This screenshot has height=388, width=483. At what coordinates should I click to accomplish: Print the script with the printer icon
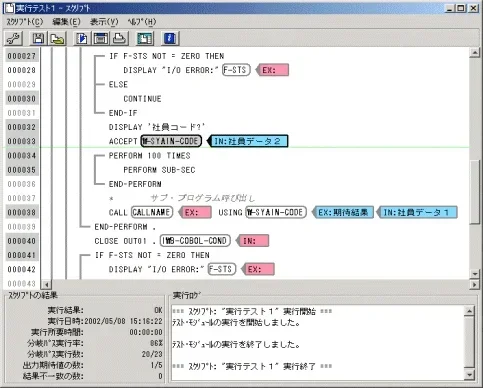[119, 38]
